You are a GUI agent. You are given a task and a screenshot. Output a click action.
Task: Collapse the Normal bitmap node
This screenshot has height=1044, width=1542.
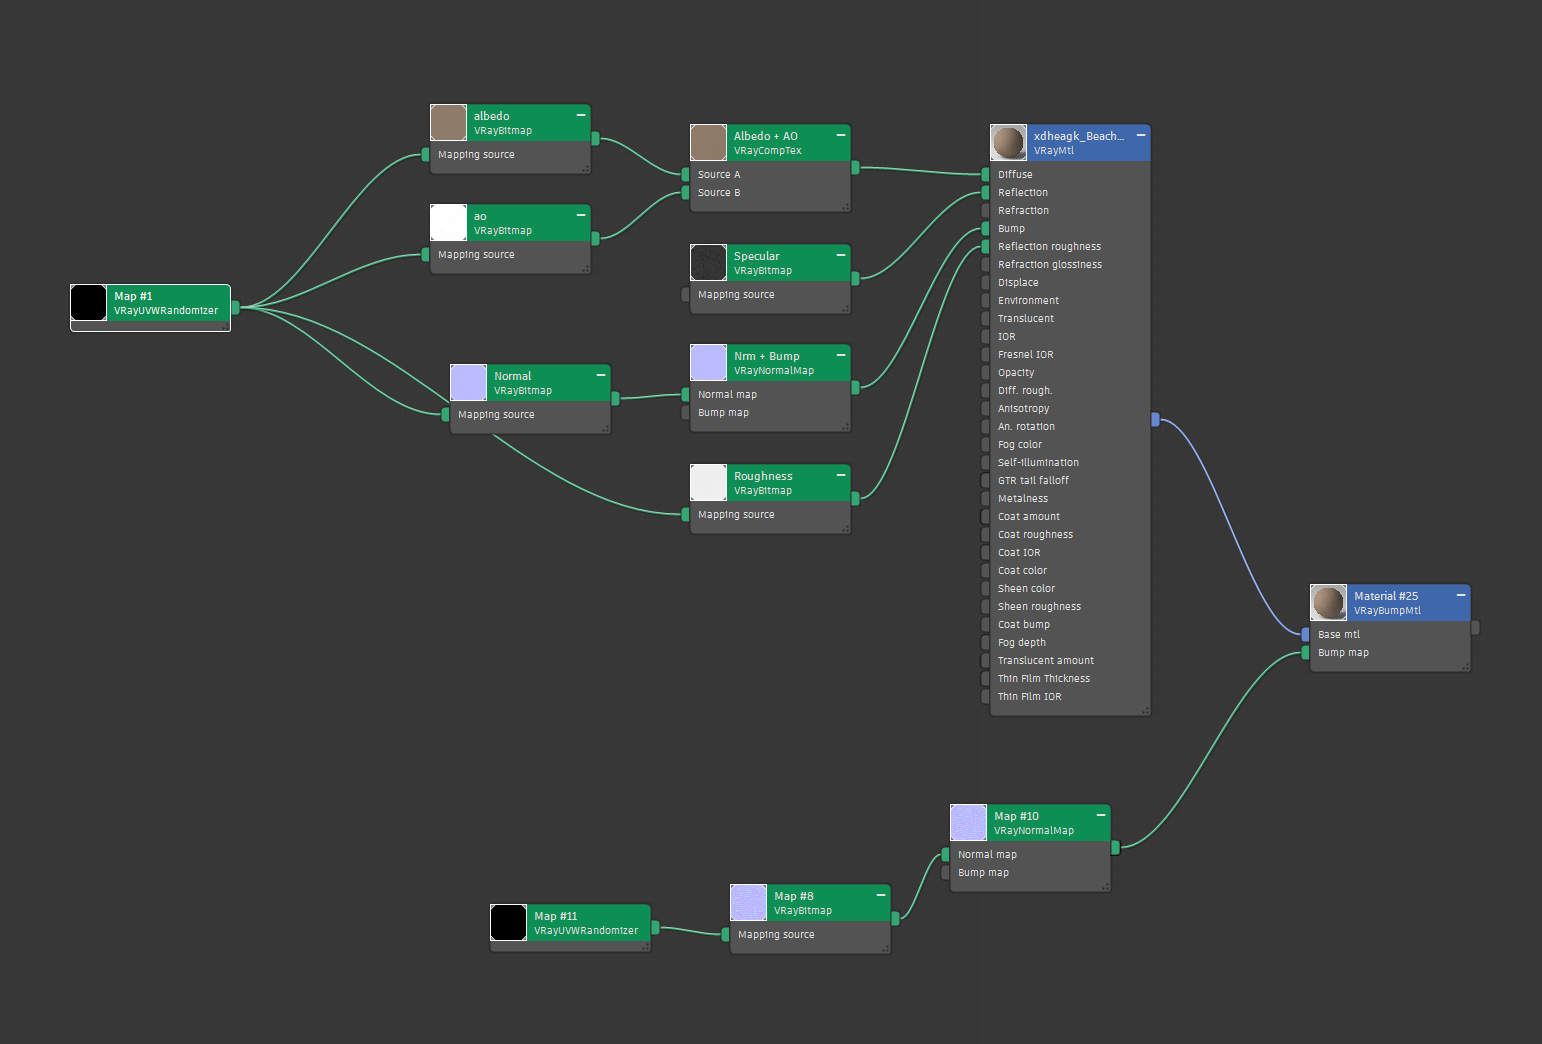pyautogui.click(x=601, y=375)
